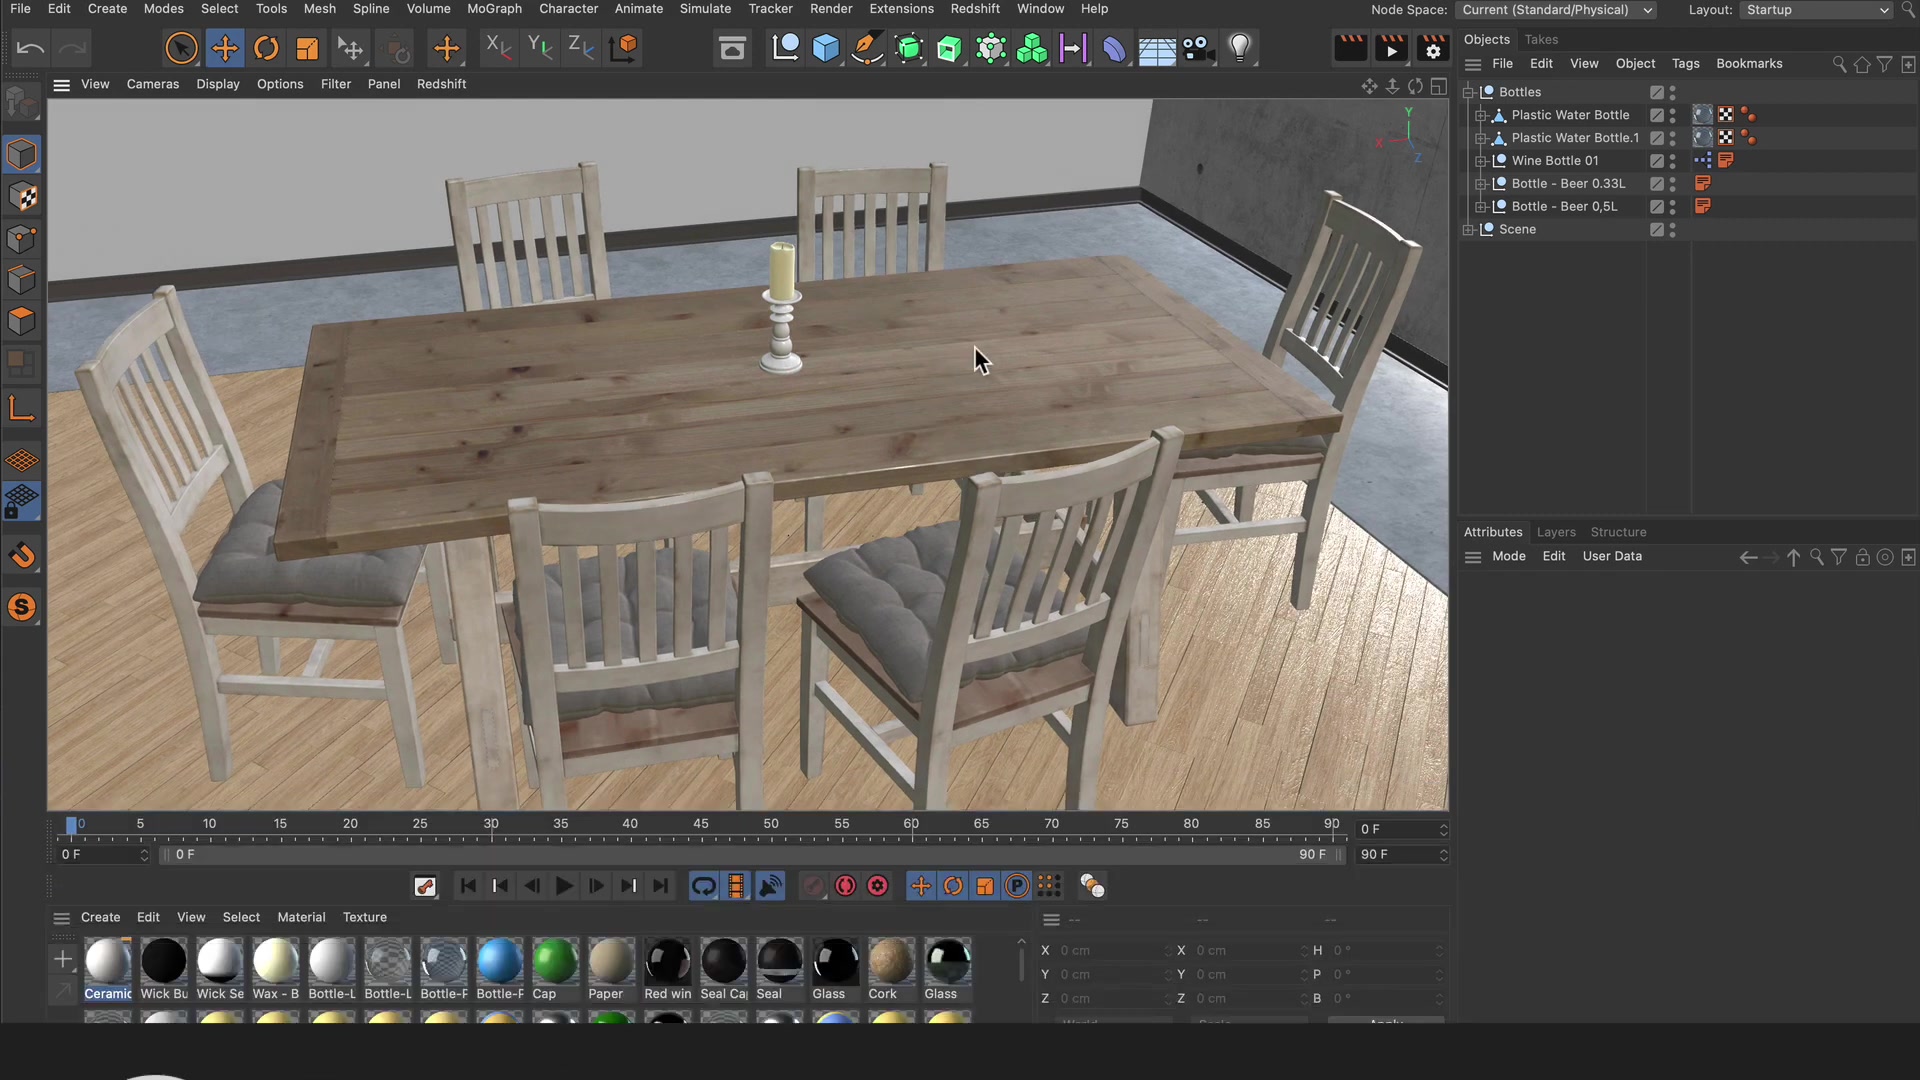
Task: Jump to the first frame of the animation
Action: pyautogui.click(x=468, y=885)
